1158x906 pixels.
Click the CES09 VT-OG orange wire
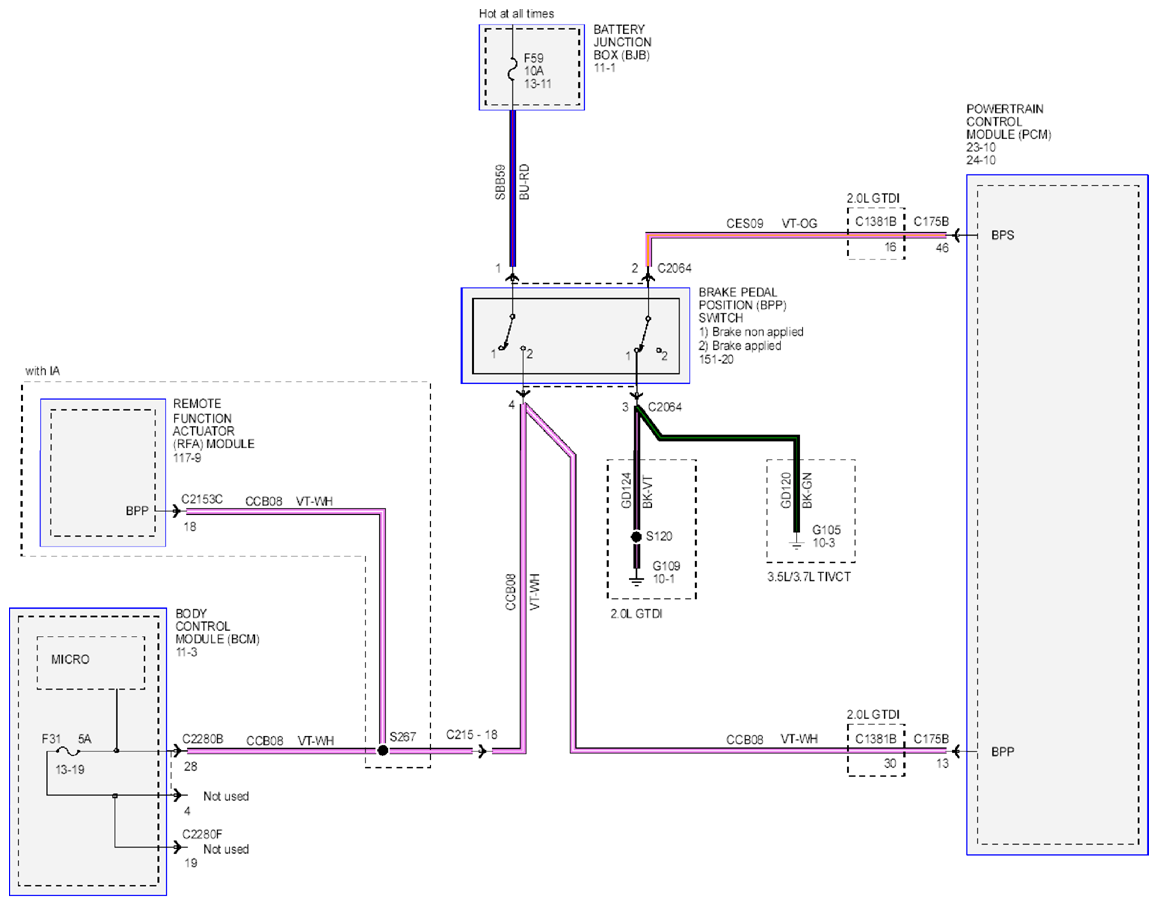(x=798, y=236)
